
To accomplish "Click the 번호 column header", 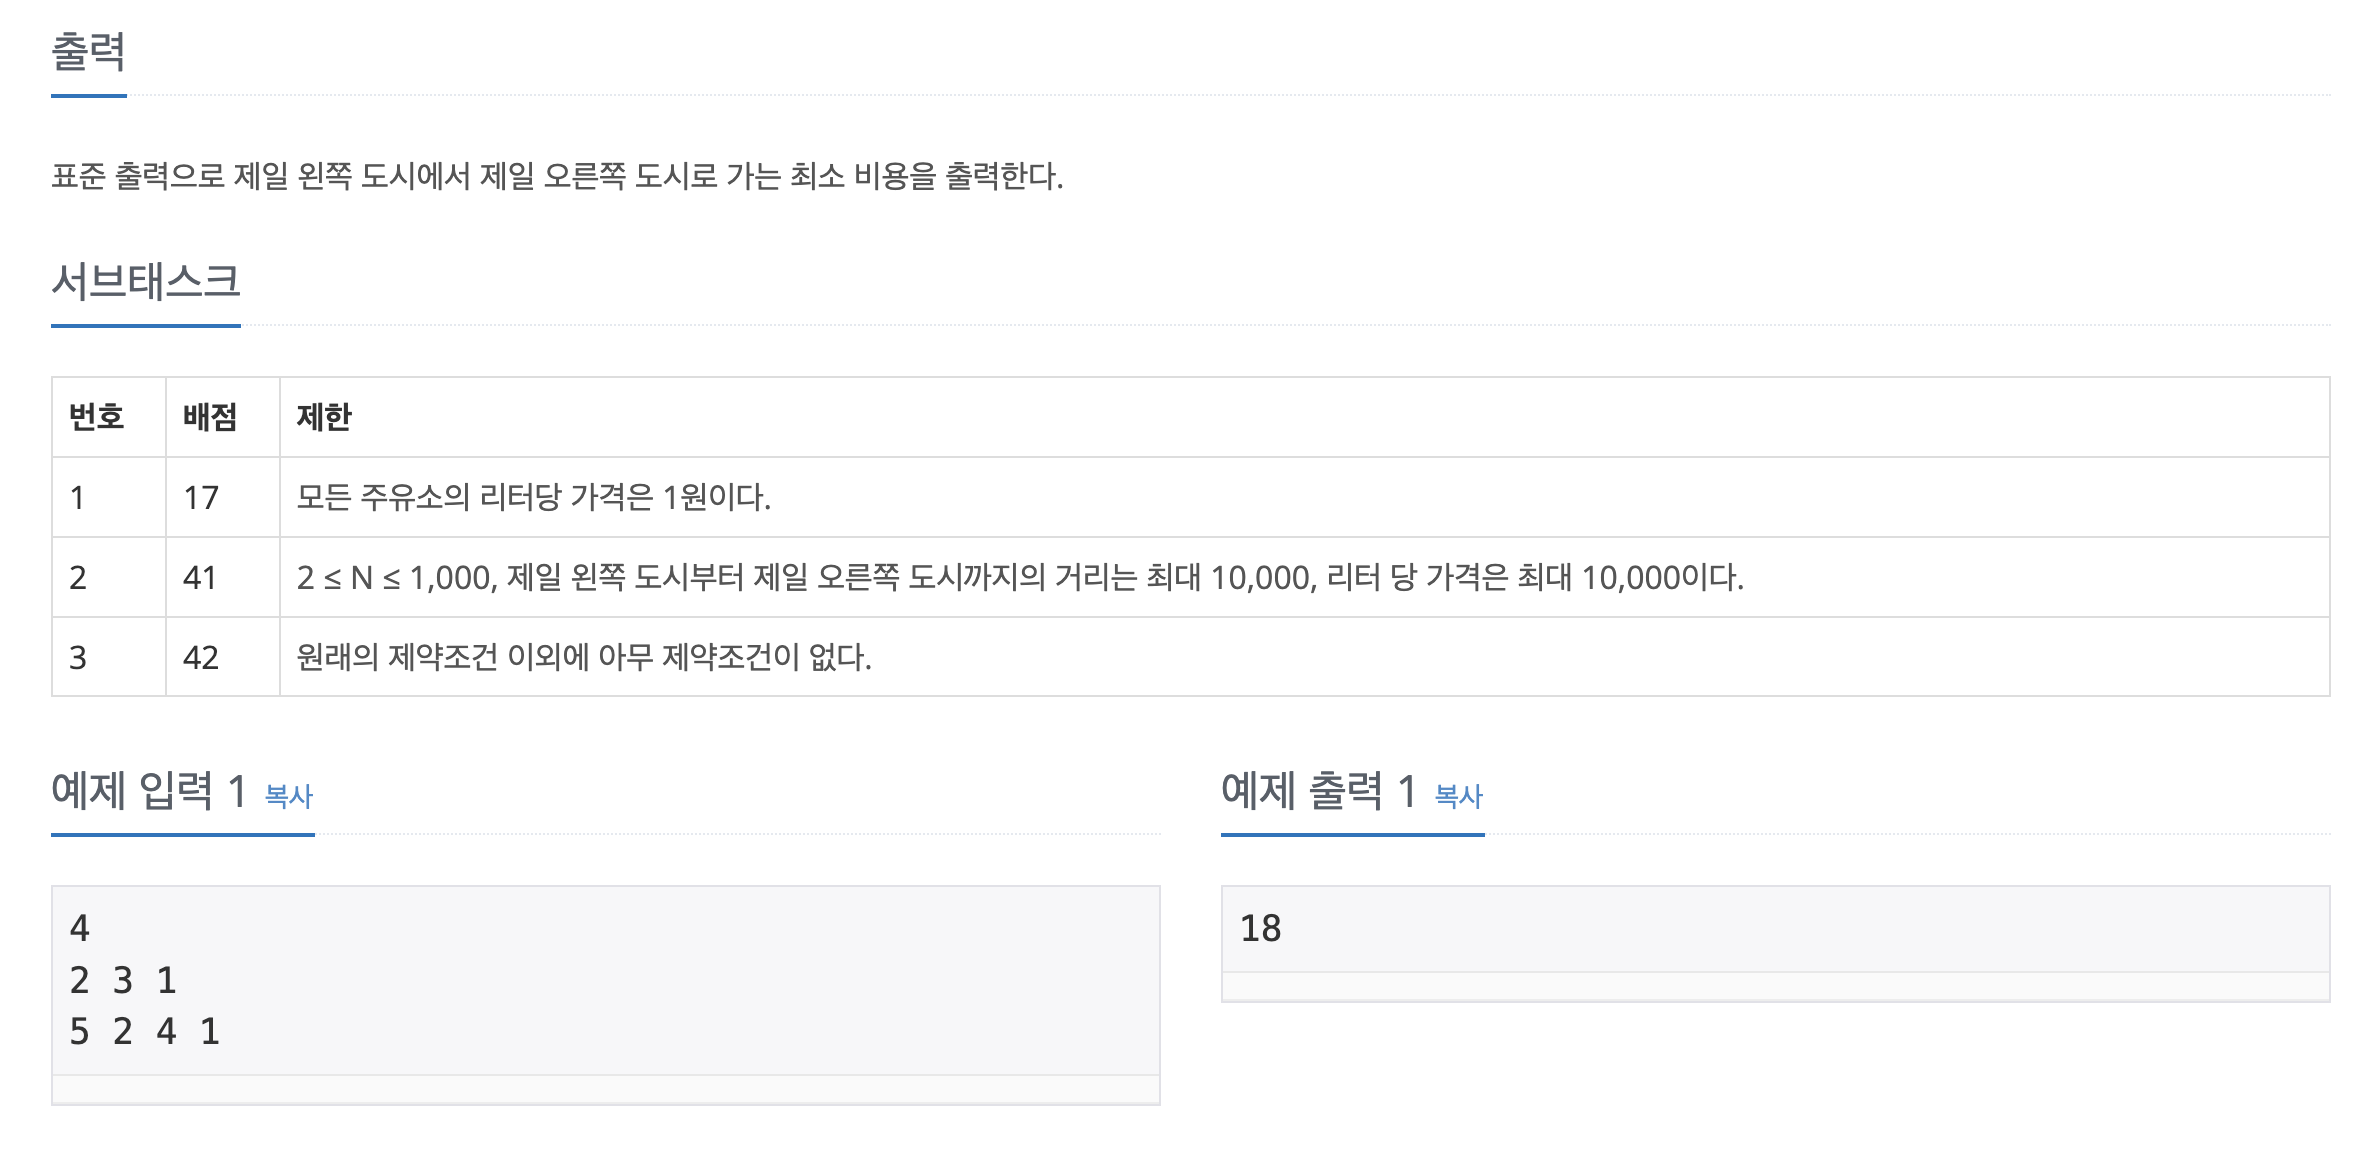I will click(97, 417).
